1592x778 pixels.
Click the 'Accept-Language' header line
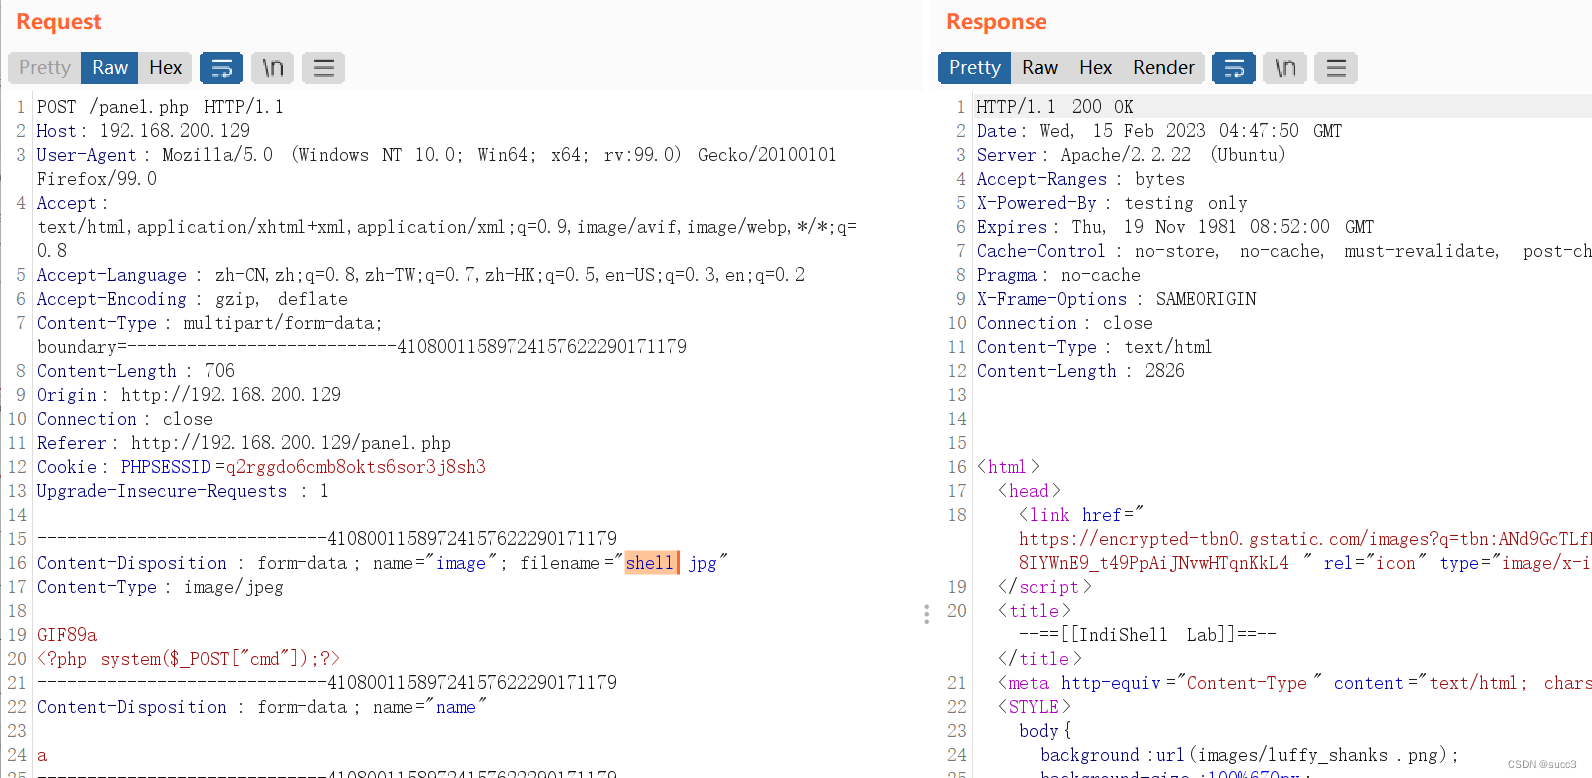421,275
